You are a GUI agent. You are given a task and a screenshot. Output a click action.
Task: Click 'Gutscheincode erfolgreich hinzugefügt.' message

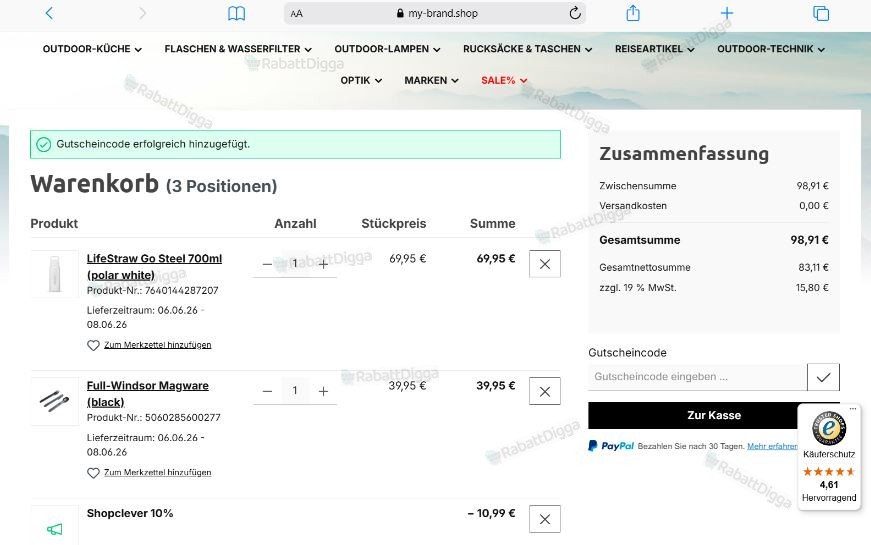point(153,144)
